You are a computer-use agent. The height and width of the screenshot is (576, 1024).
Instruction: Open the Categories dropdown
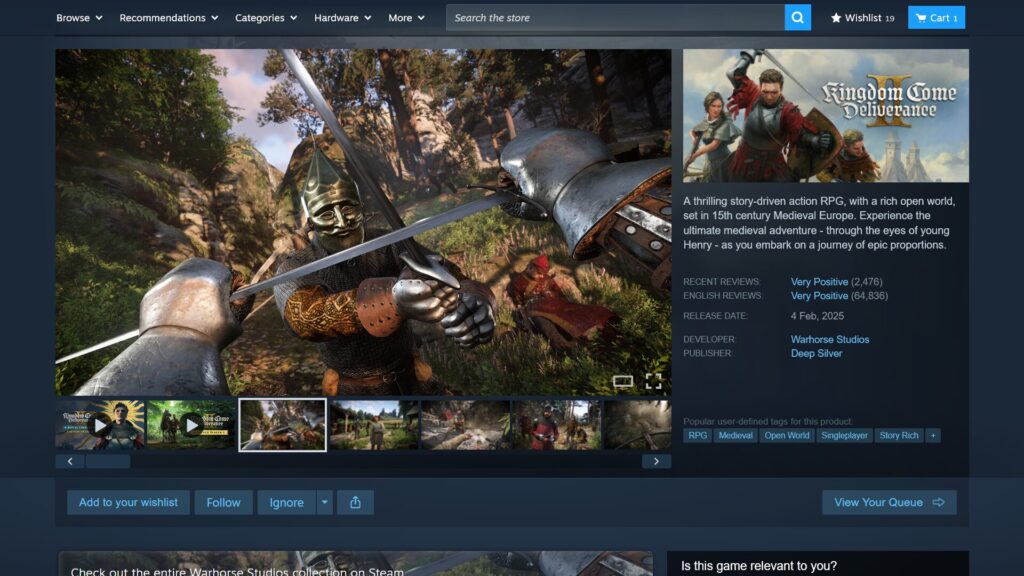click(x=266, y=18)
